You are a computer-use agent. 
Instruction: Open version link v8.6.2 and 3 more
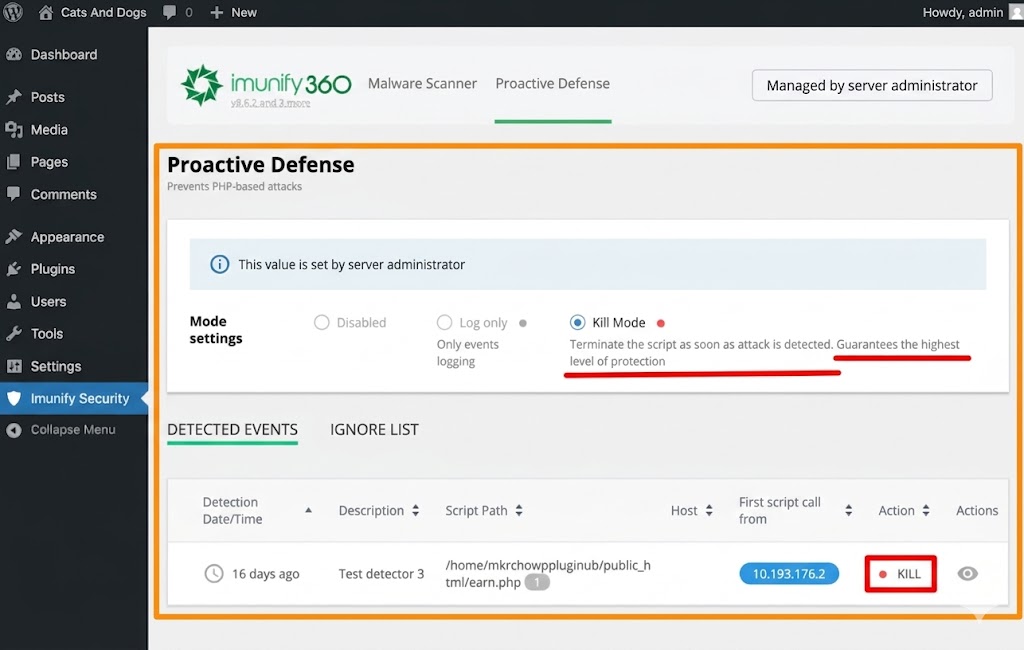tap(270, 103)
